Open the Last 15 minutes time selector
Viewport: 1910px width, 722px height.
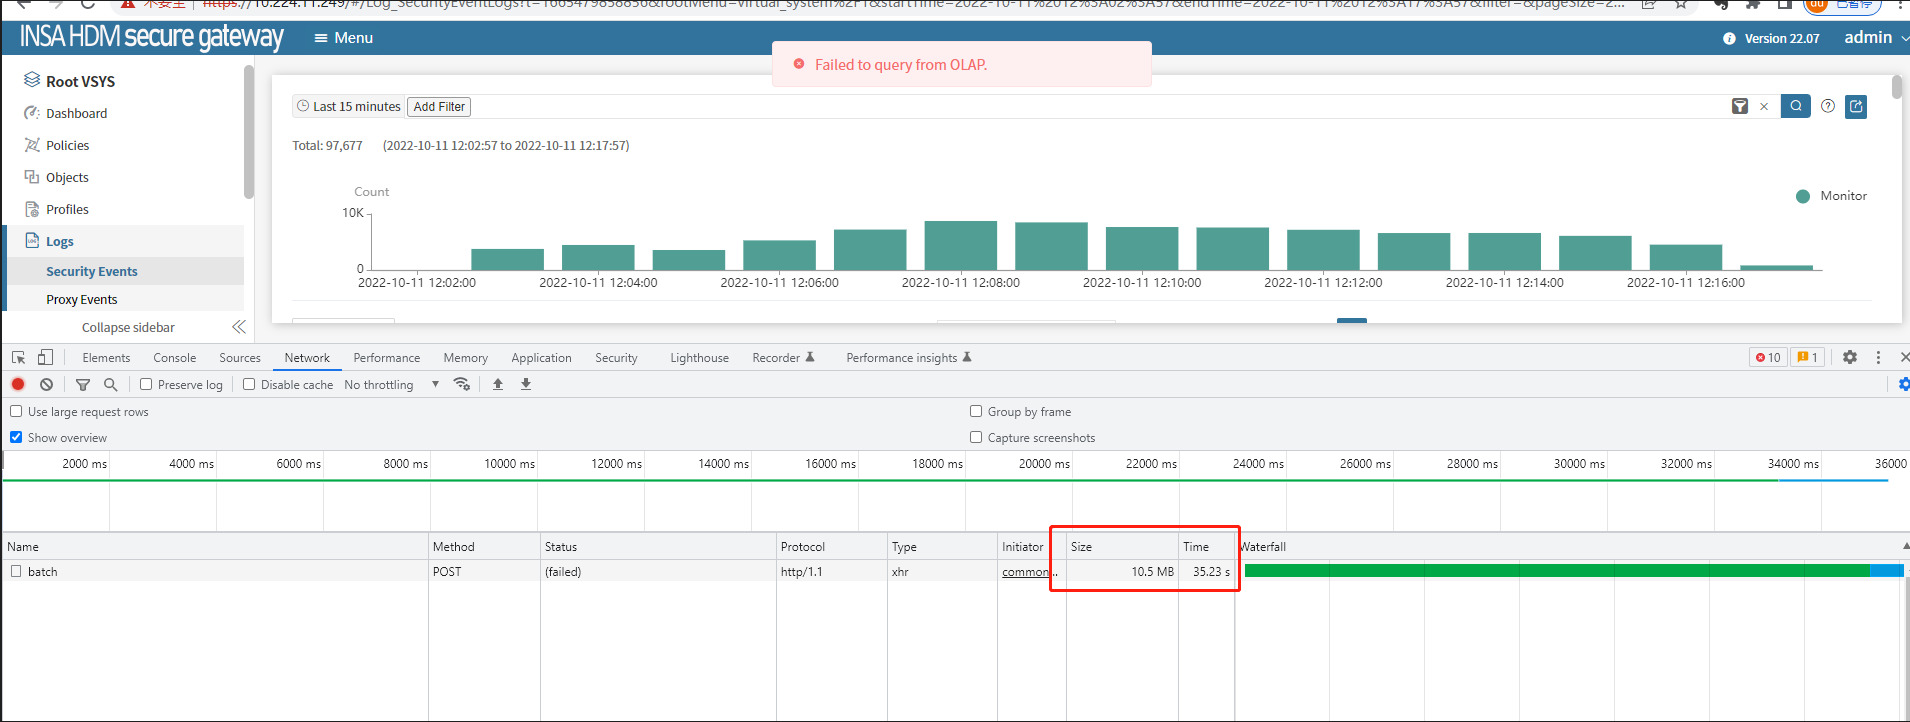point(348,106)
